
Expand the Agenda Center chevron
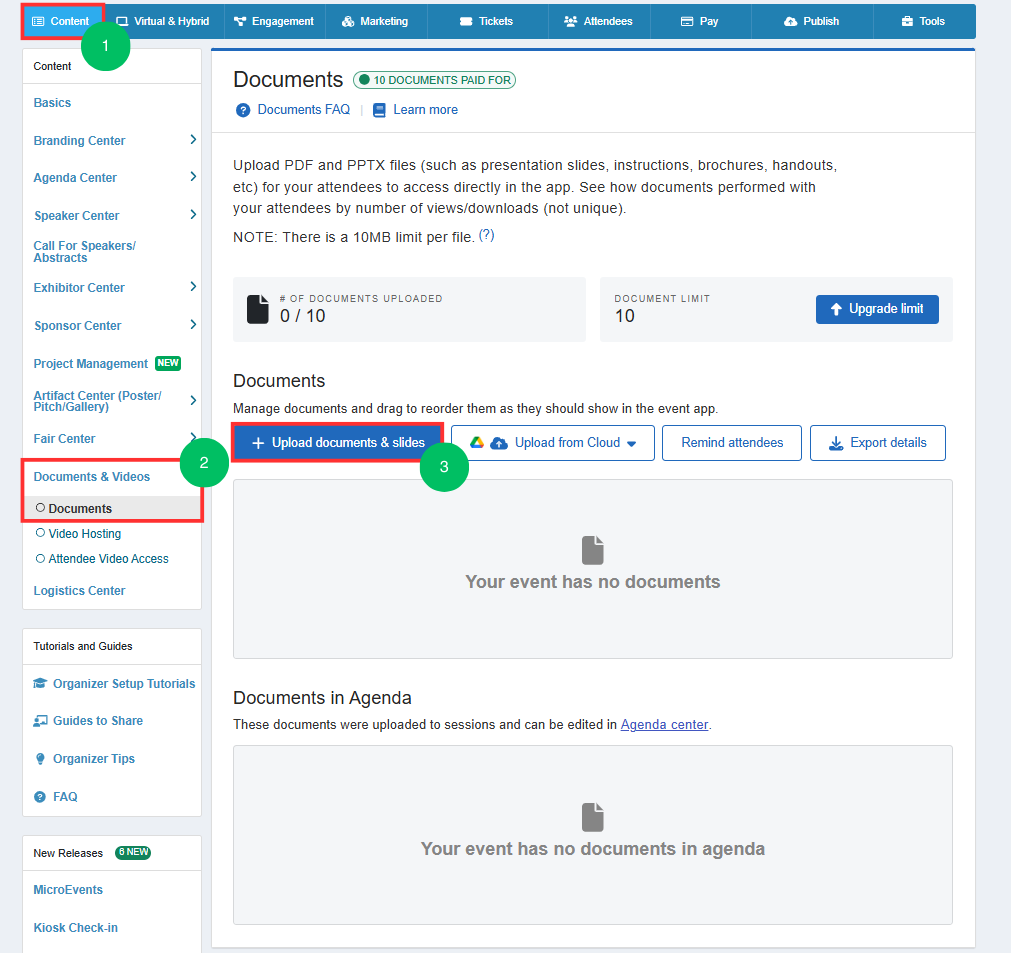pos(192,178)
